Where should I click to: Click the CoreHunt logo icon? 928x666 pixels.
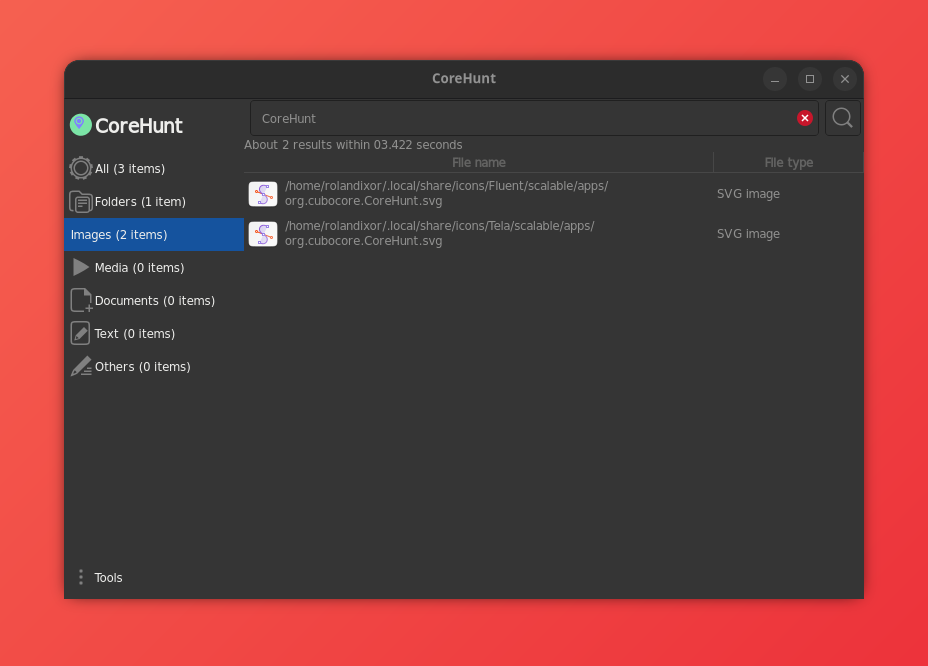click(x=80, y=124)
